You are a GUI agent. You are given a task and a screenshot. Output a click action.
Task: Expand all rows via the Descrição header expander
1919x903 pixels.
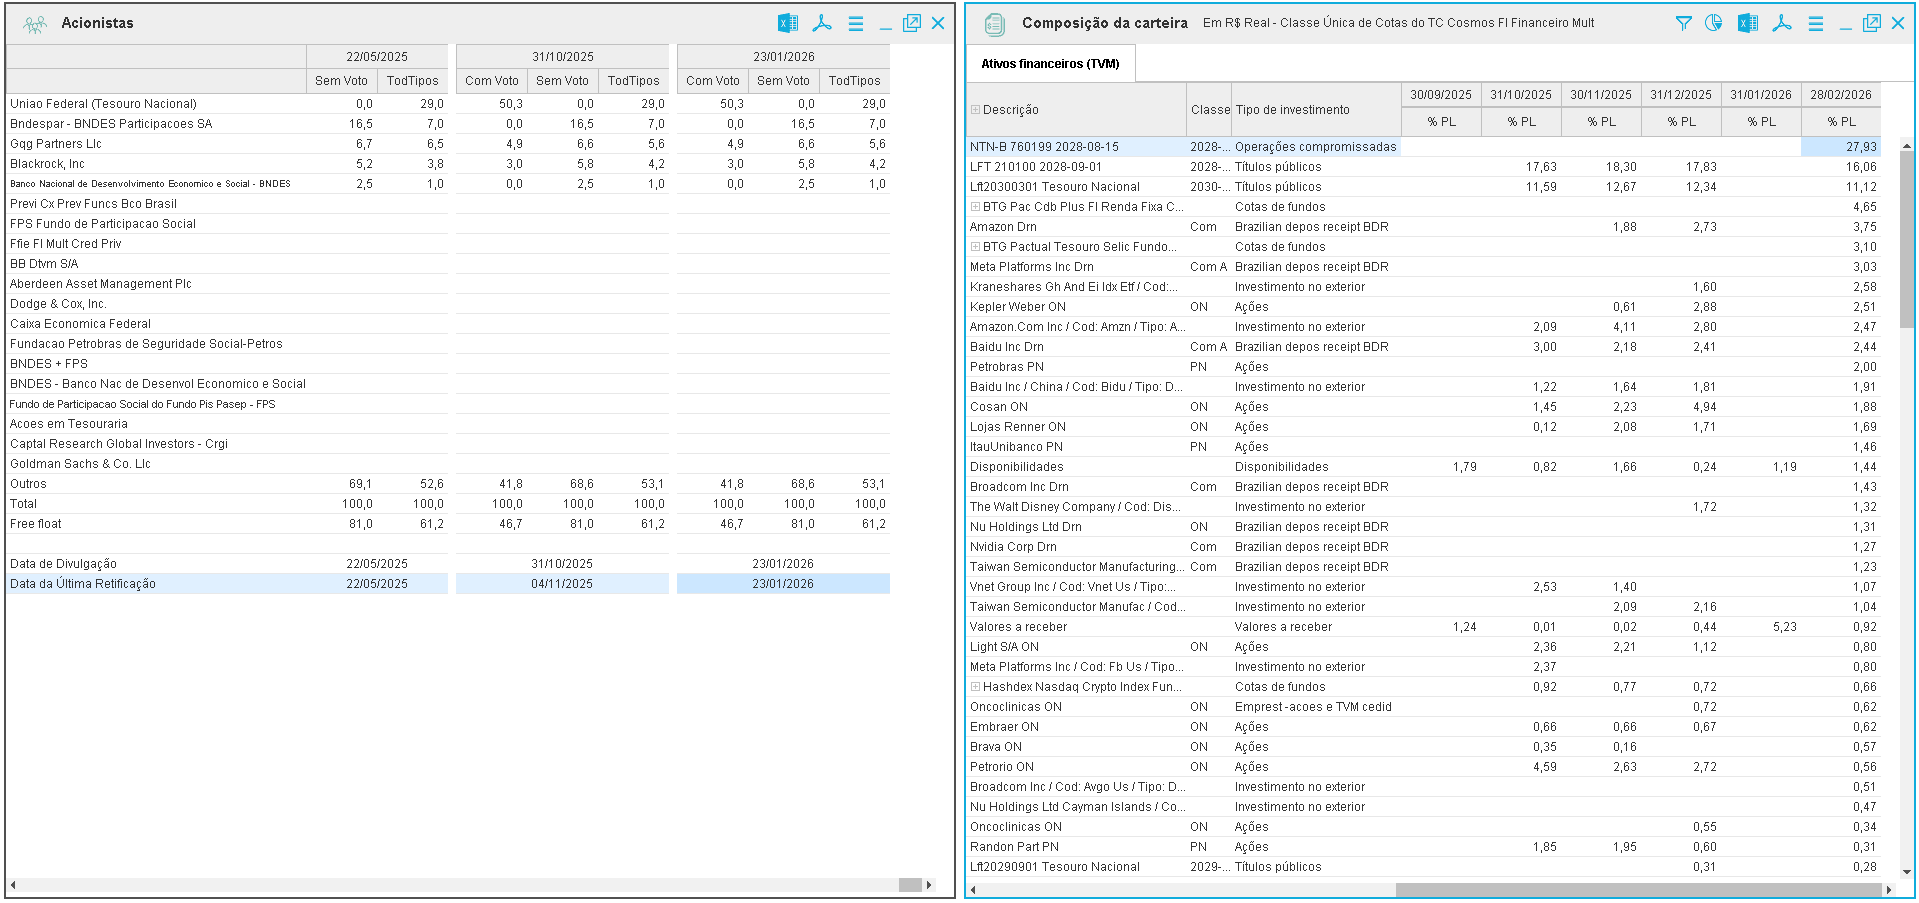[x=975, y=110]
